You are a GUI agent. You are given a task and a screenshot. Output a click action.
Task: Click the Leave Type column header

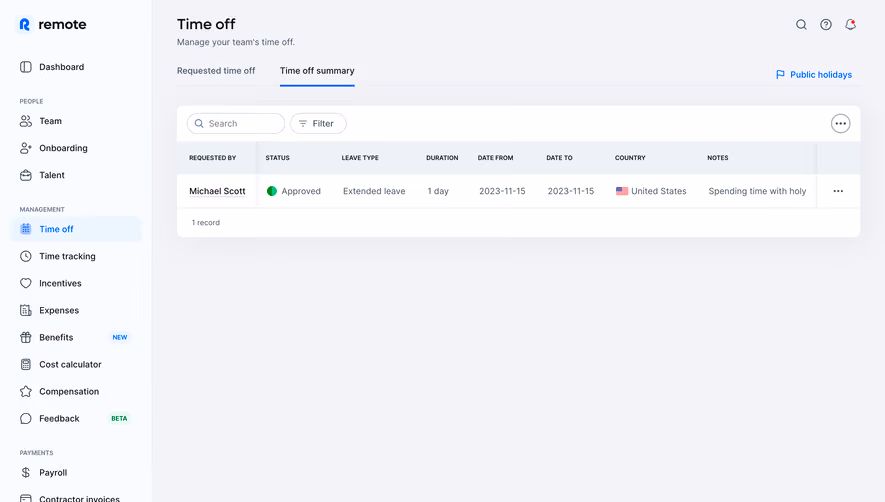click(360, 158)
